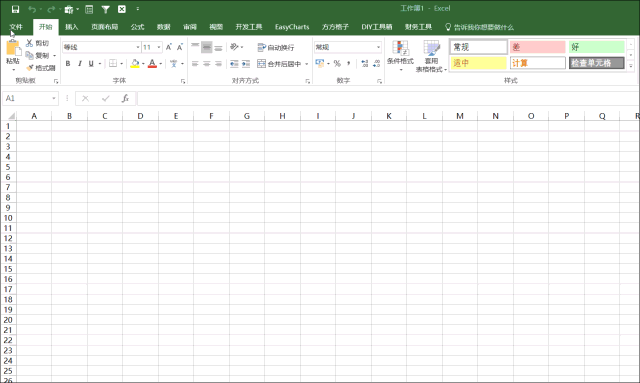Click the Paste clipboard icon
Viewport: 640px width, 383px height.
point(13,48)
